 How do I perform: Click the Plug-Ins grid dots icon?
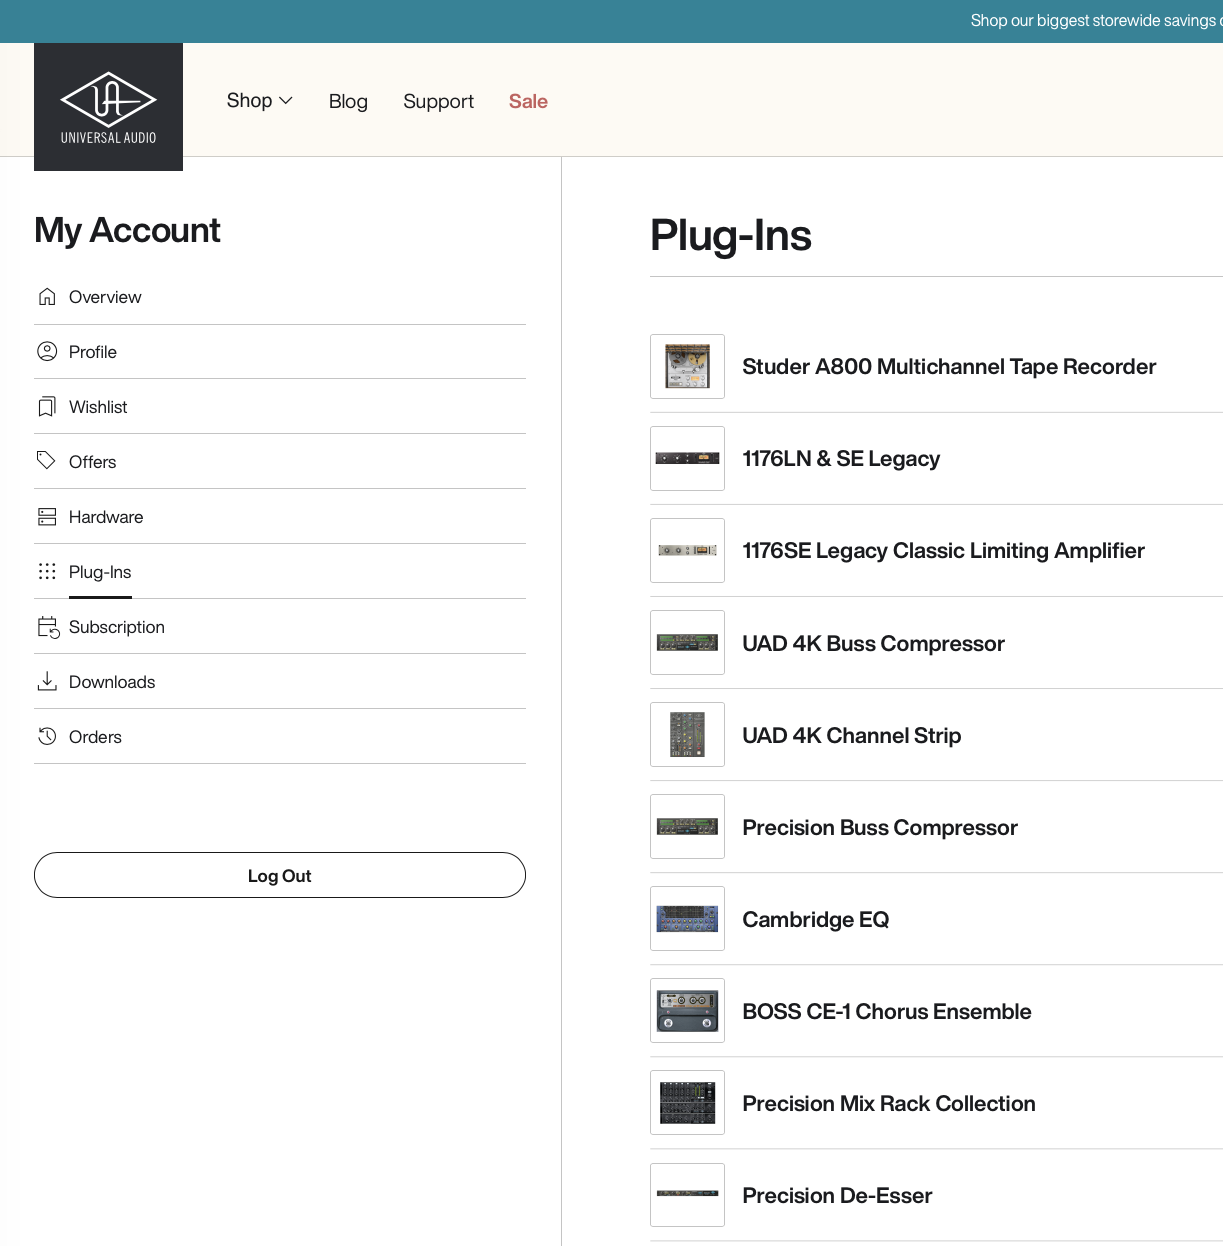coord(47,572)
